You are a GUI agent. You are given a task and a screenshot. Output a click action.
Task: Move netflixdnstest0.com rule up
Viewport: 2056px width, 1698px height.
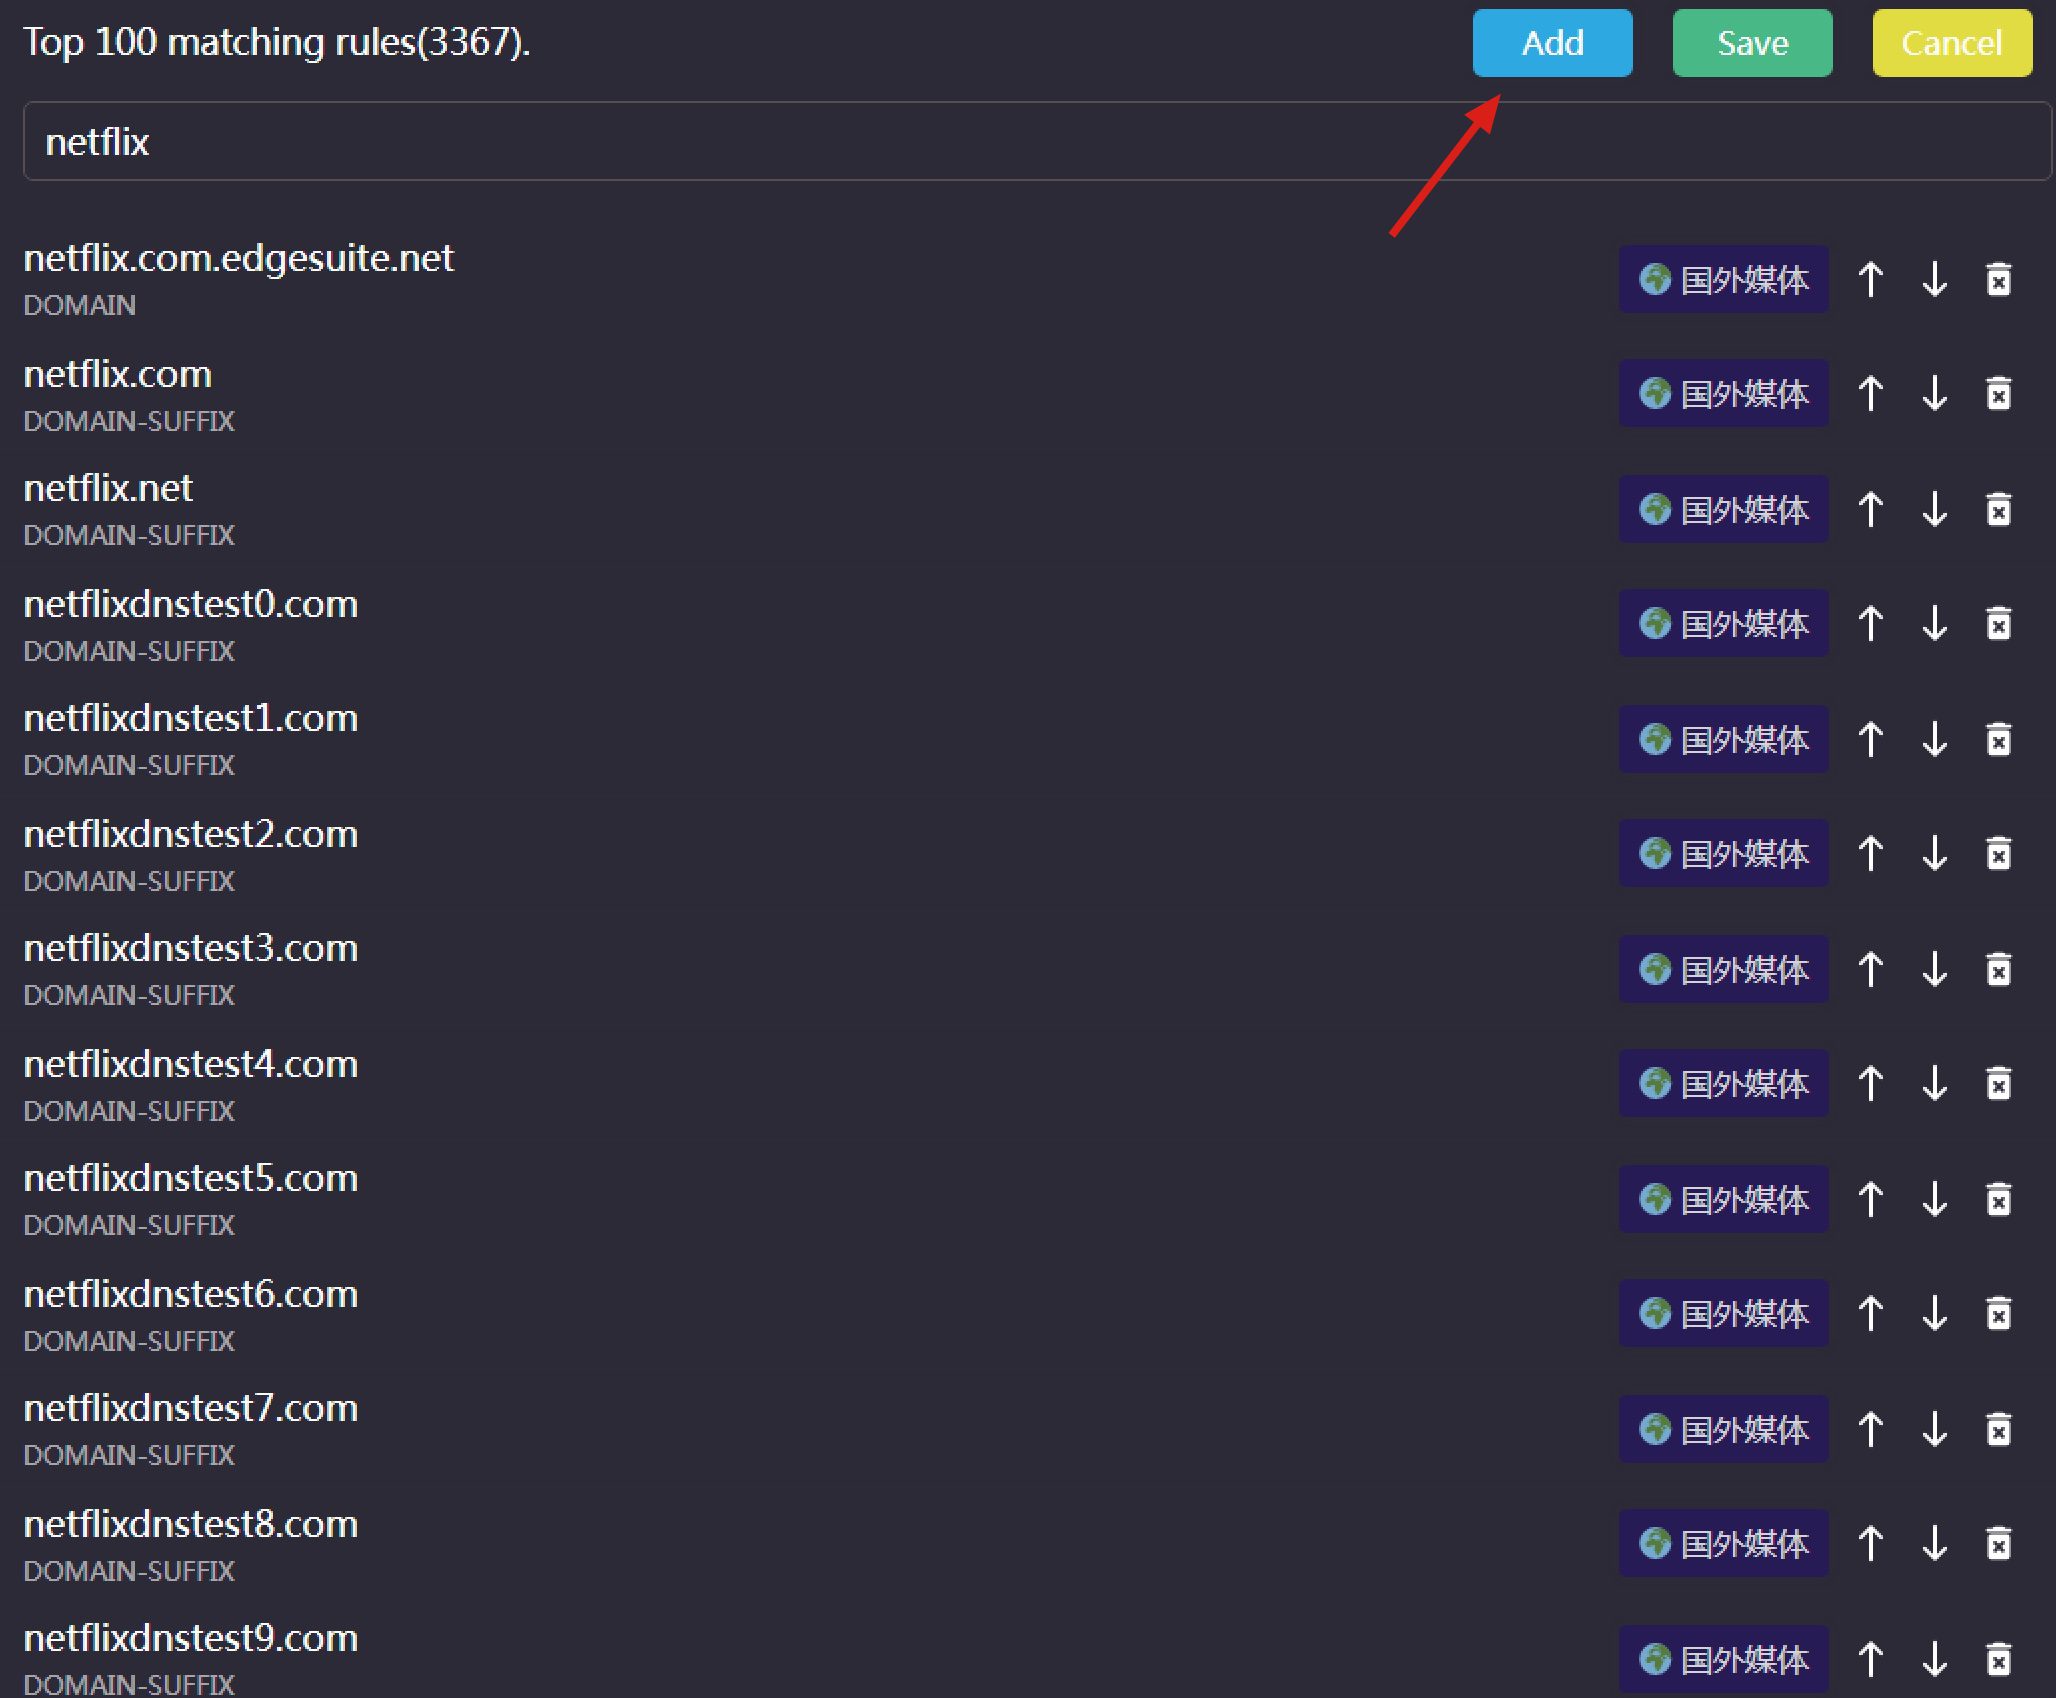tap(1870, 623)
